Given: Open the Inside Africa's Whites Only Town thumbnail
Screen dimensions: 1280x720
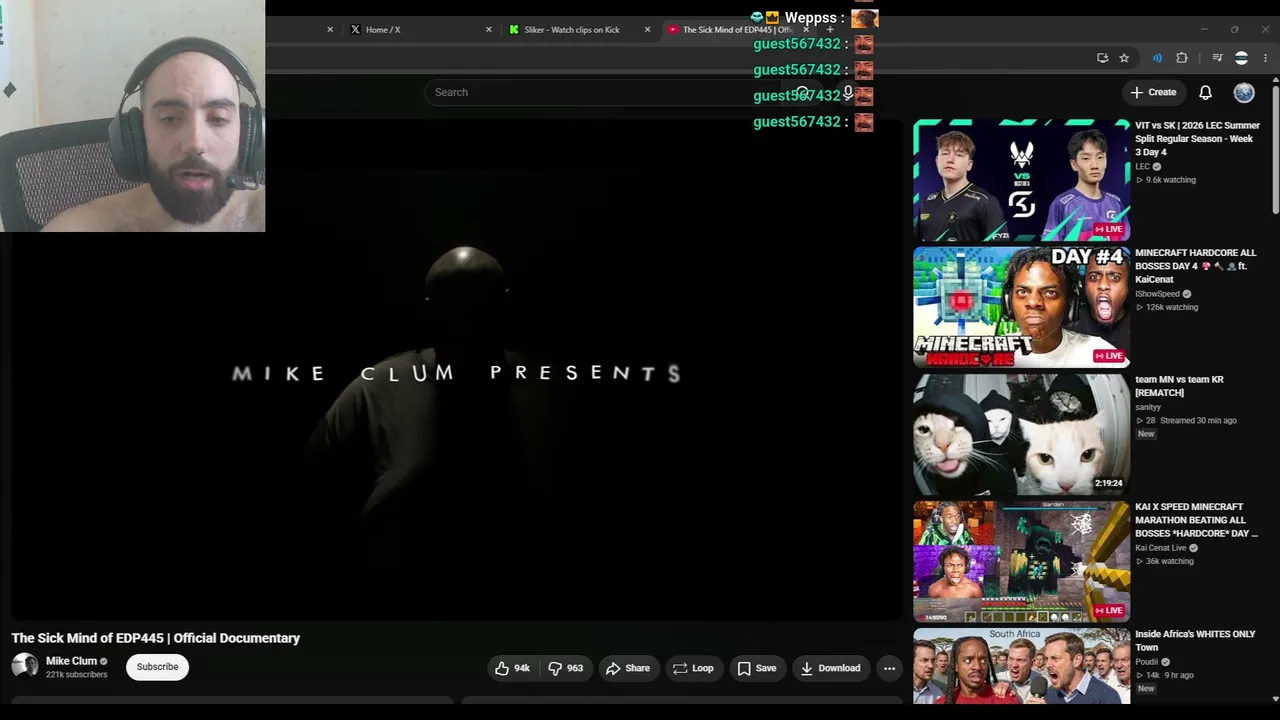Looking at the screenshot, I should [x=1021, y=666].
